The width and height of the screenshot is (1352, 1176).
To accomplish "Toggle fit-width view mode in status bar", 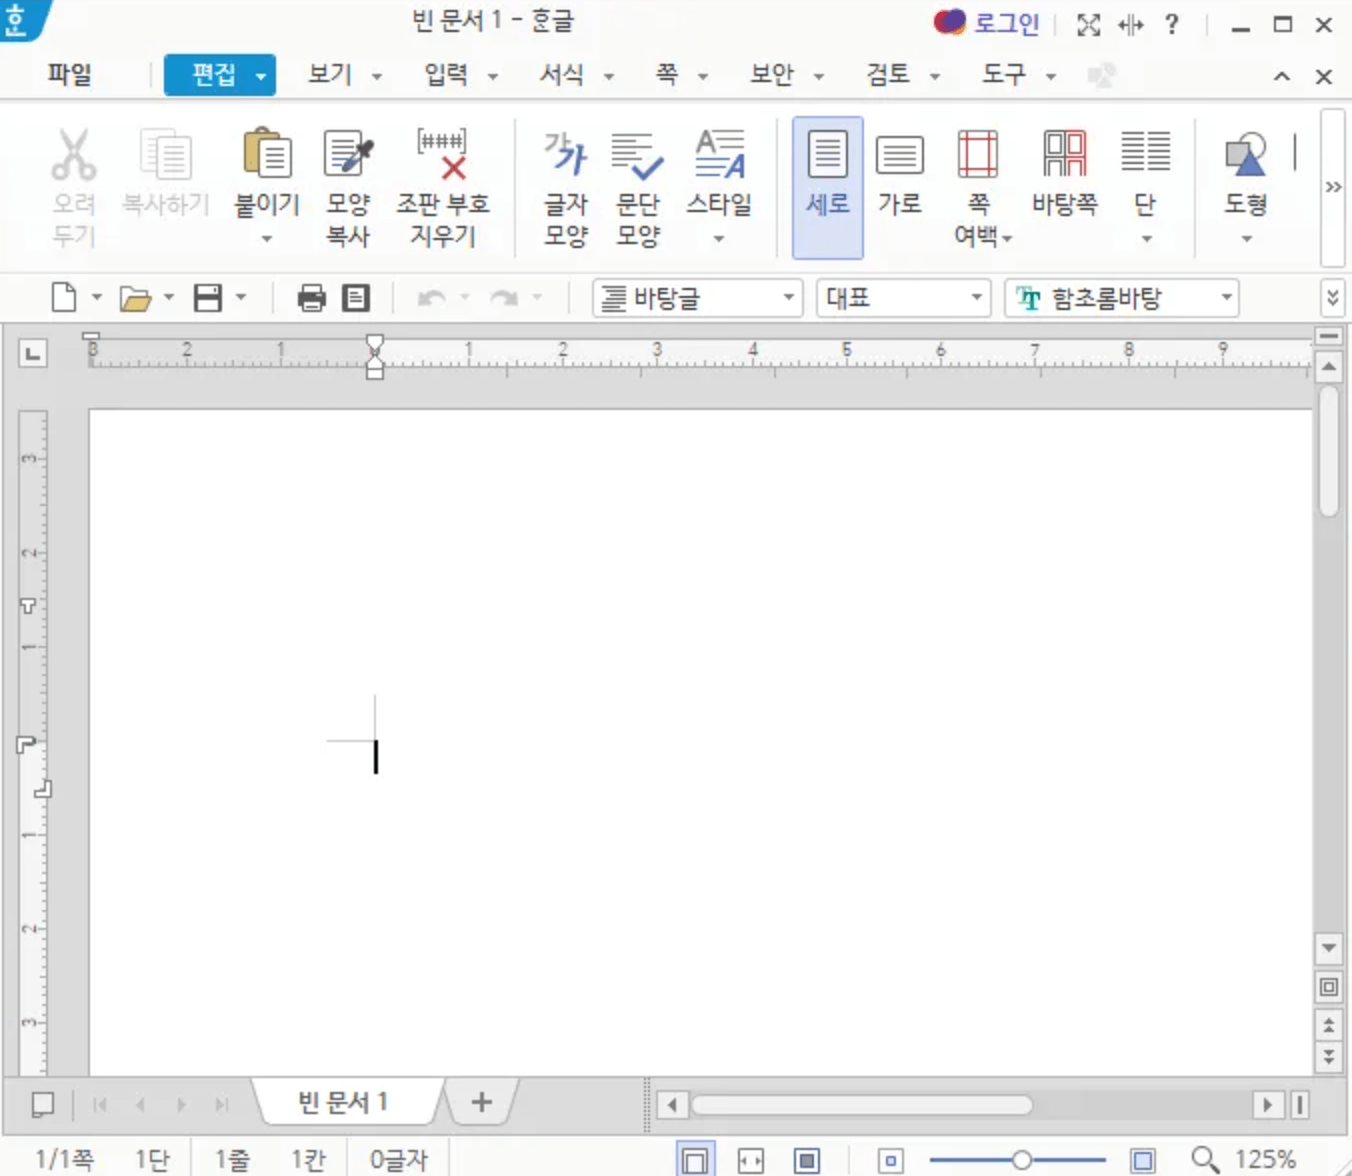I will tap(750, 1160).
